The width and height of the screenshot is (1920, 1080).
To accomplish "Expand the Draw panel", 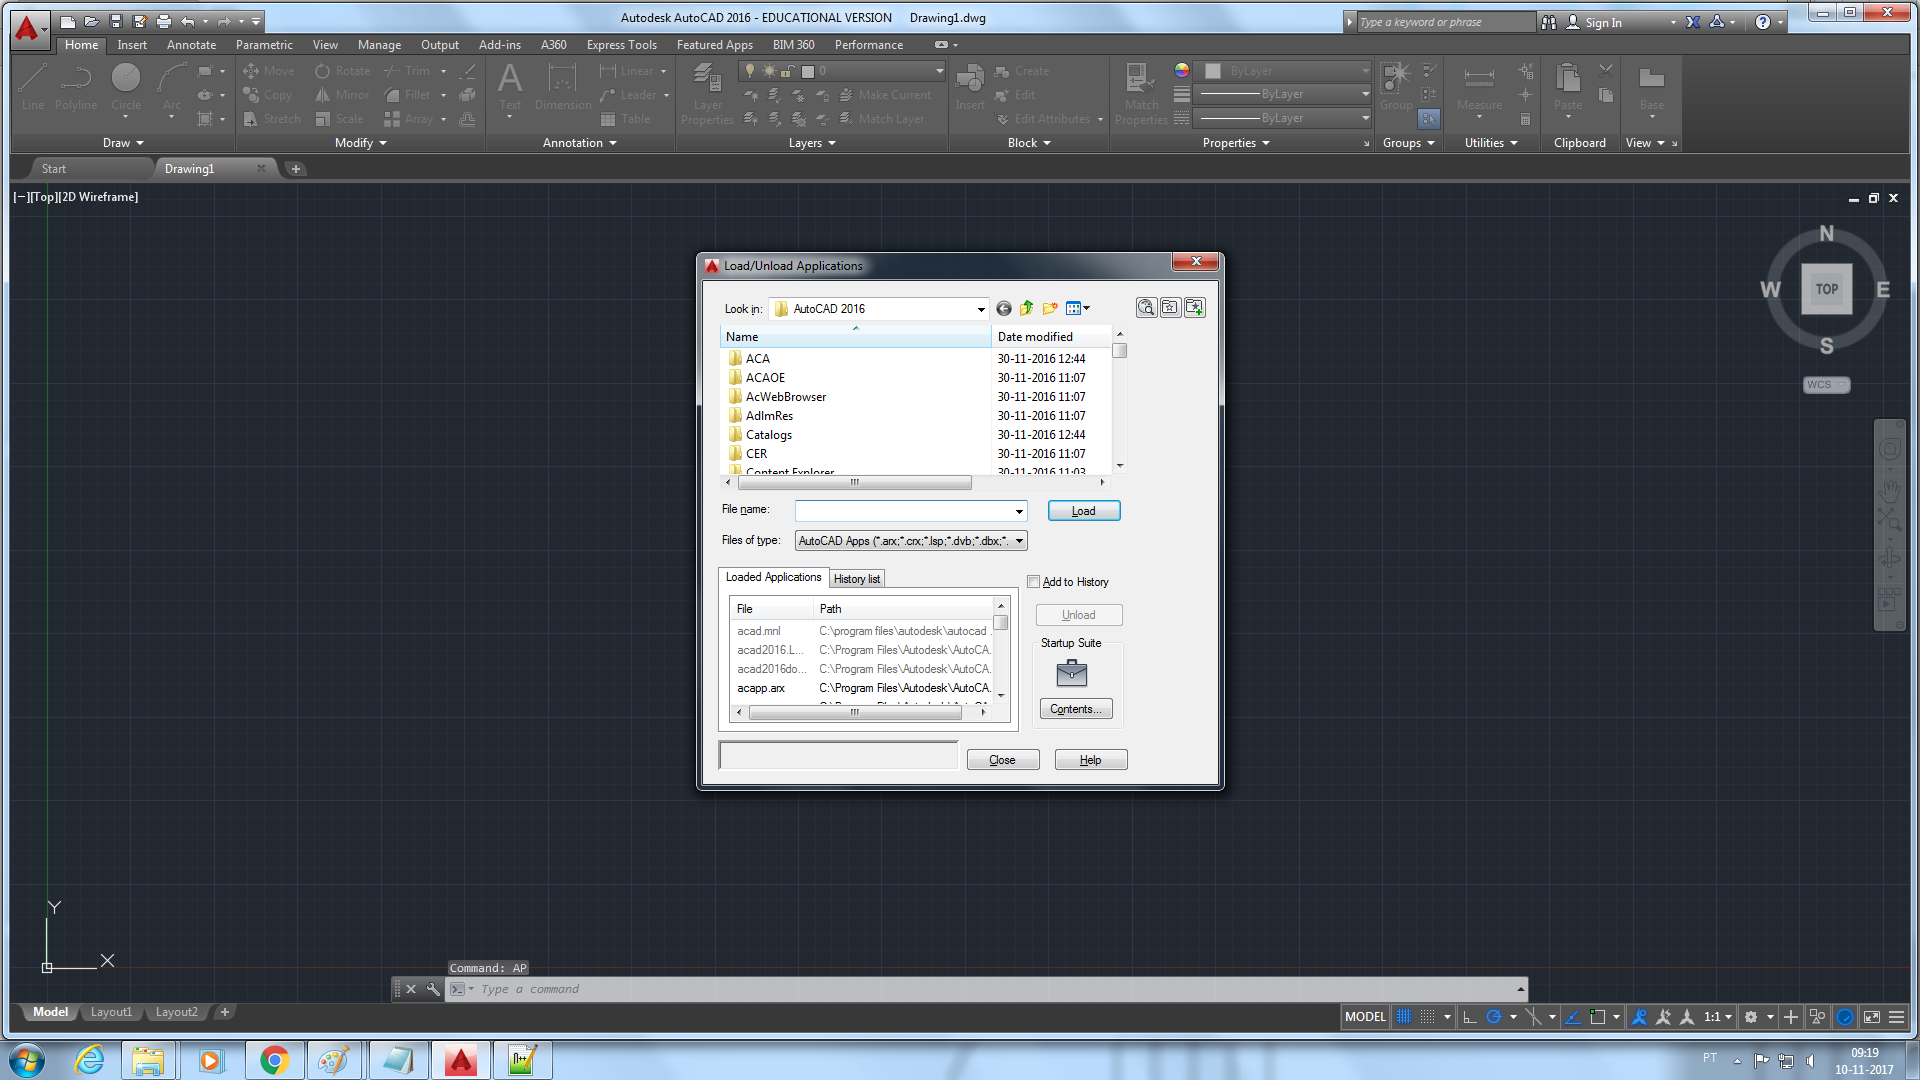I will pos(123,143).
